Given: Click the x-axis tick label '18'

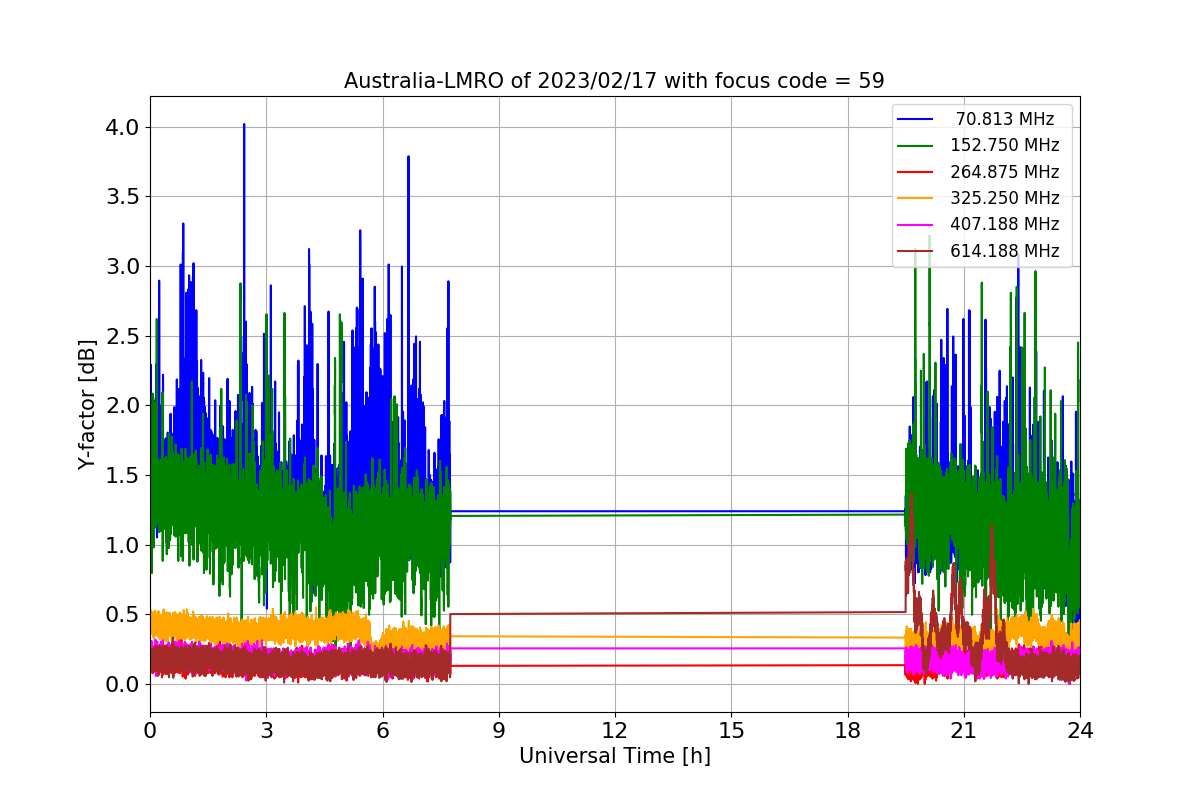Looking at the screenshot, I should click(x=848, y=730).
